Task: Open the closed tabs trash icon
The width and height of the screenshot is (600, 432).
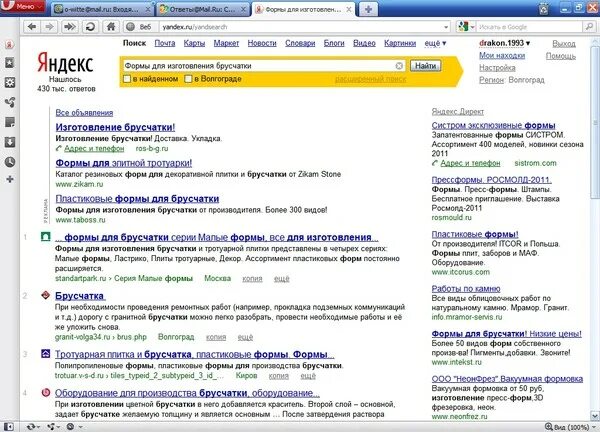Action: pyautogui.click(x=543, y=8)
